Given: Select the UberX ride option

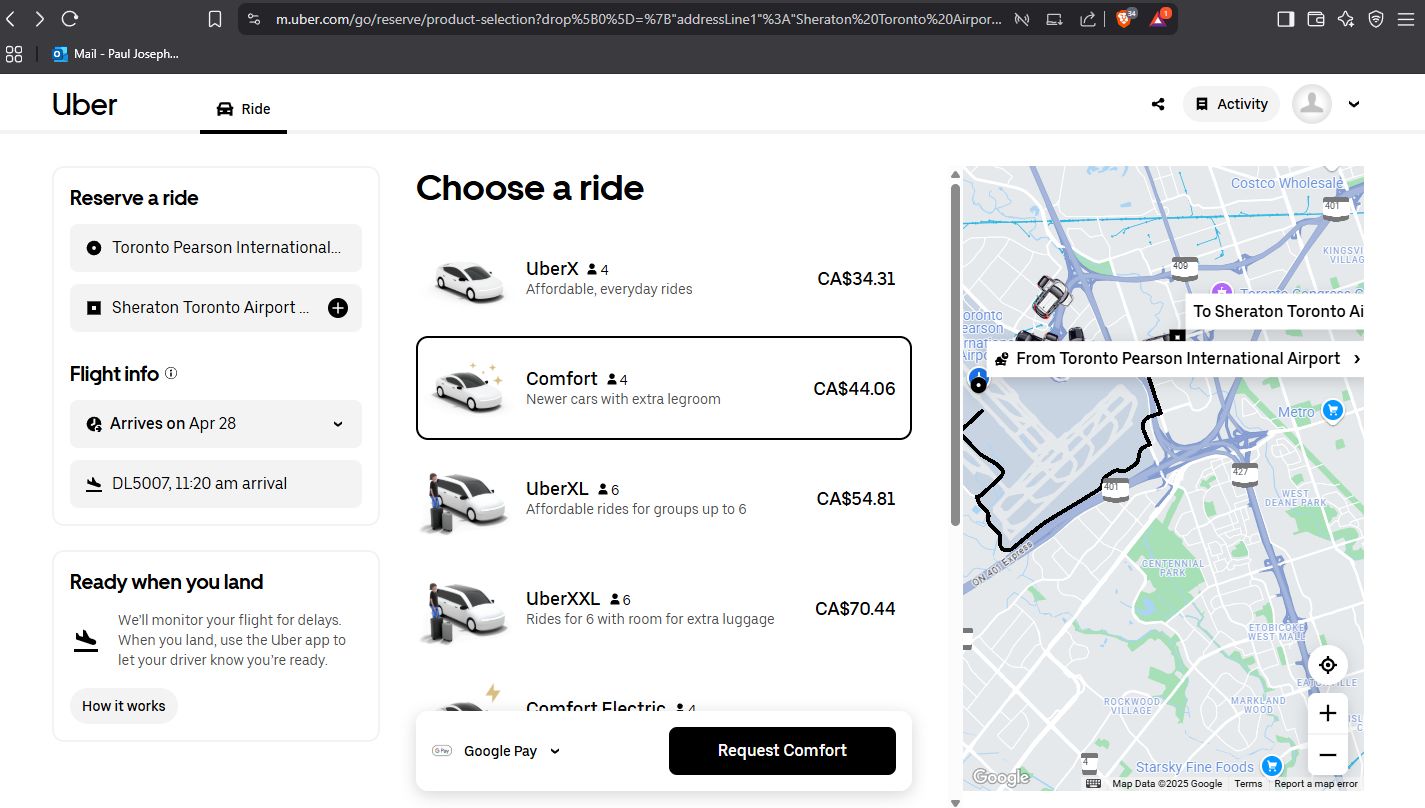Looking at the screenshot, I should (x=663, y=279).
